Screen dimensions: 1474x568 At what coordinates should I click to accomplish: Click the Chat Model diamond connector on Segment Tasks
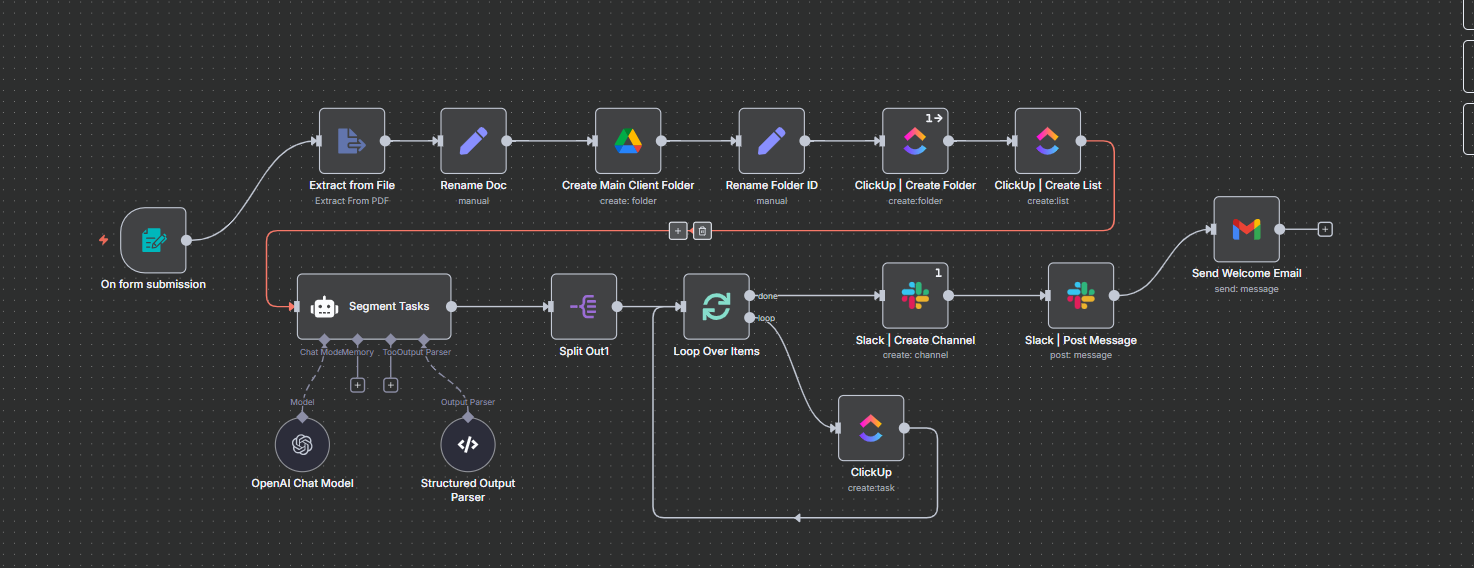click(x=324, y=340)
